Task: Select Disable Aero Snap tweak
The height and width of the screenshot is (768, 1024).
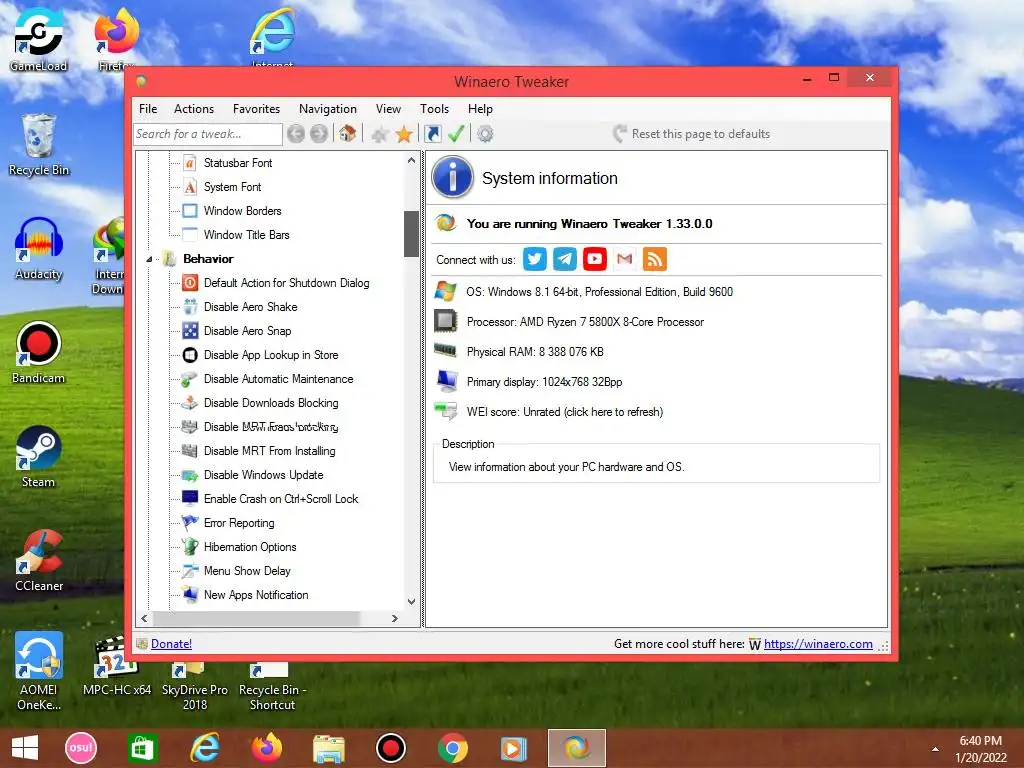Action: click(x=247, y=331)
